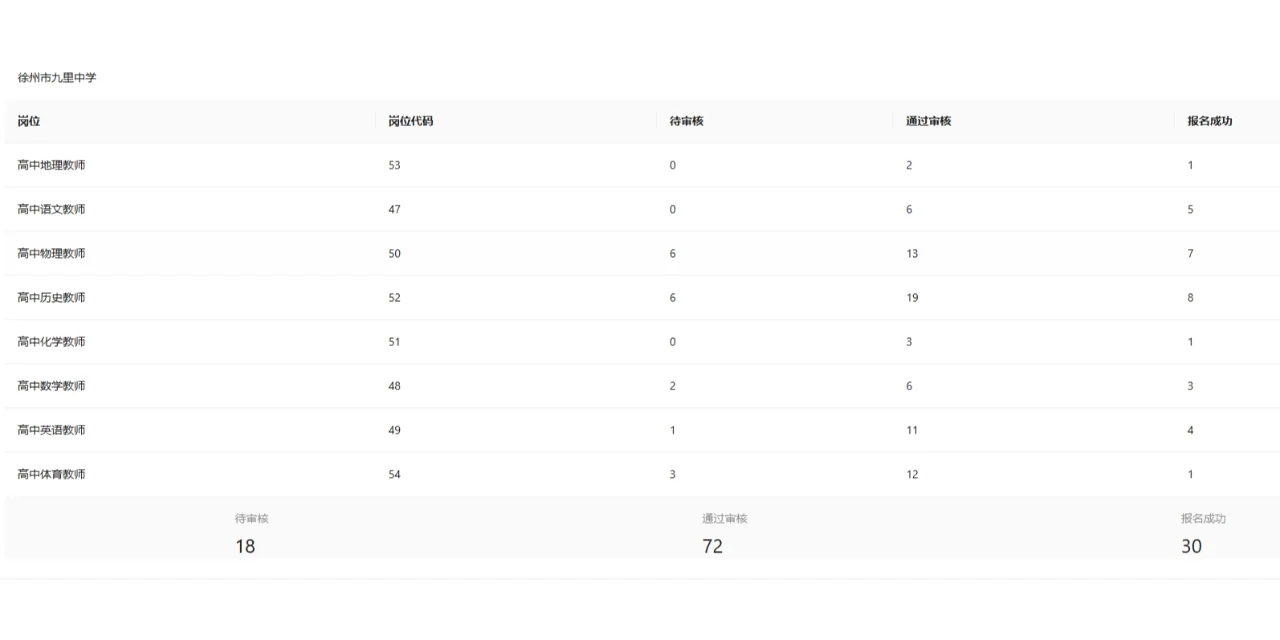Click the 报名成功 column header
Screen dimensions: 1280x640
(x=1209, y=121)
